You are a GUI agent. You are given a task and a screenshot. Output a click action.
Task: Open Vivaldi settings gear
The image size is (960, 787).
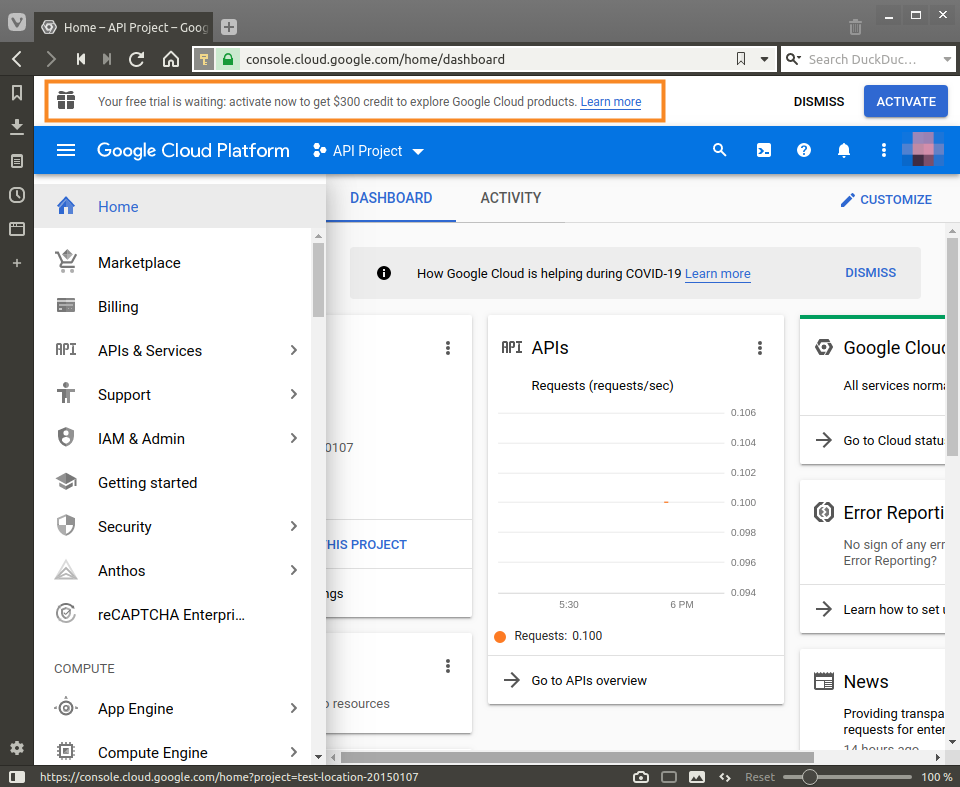point(17,748)
